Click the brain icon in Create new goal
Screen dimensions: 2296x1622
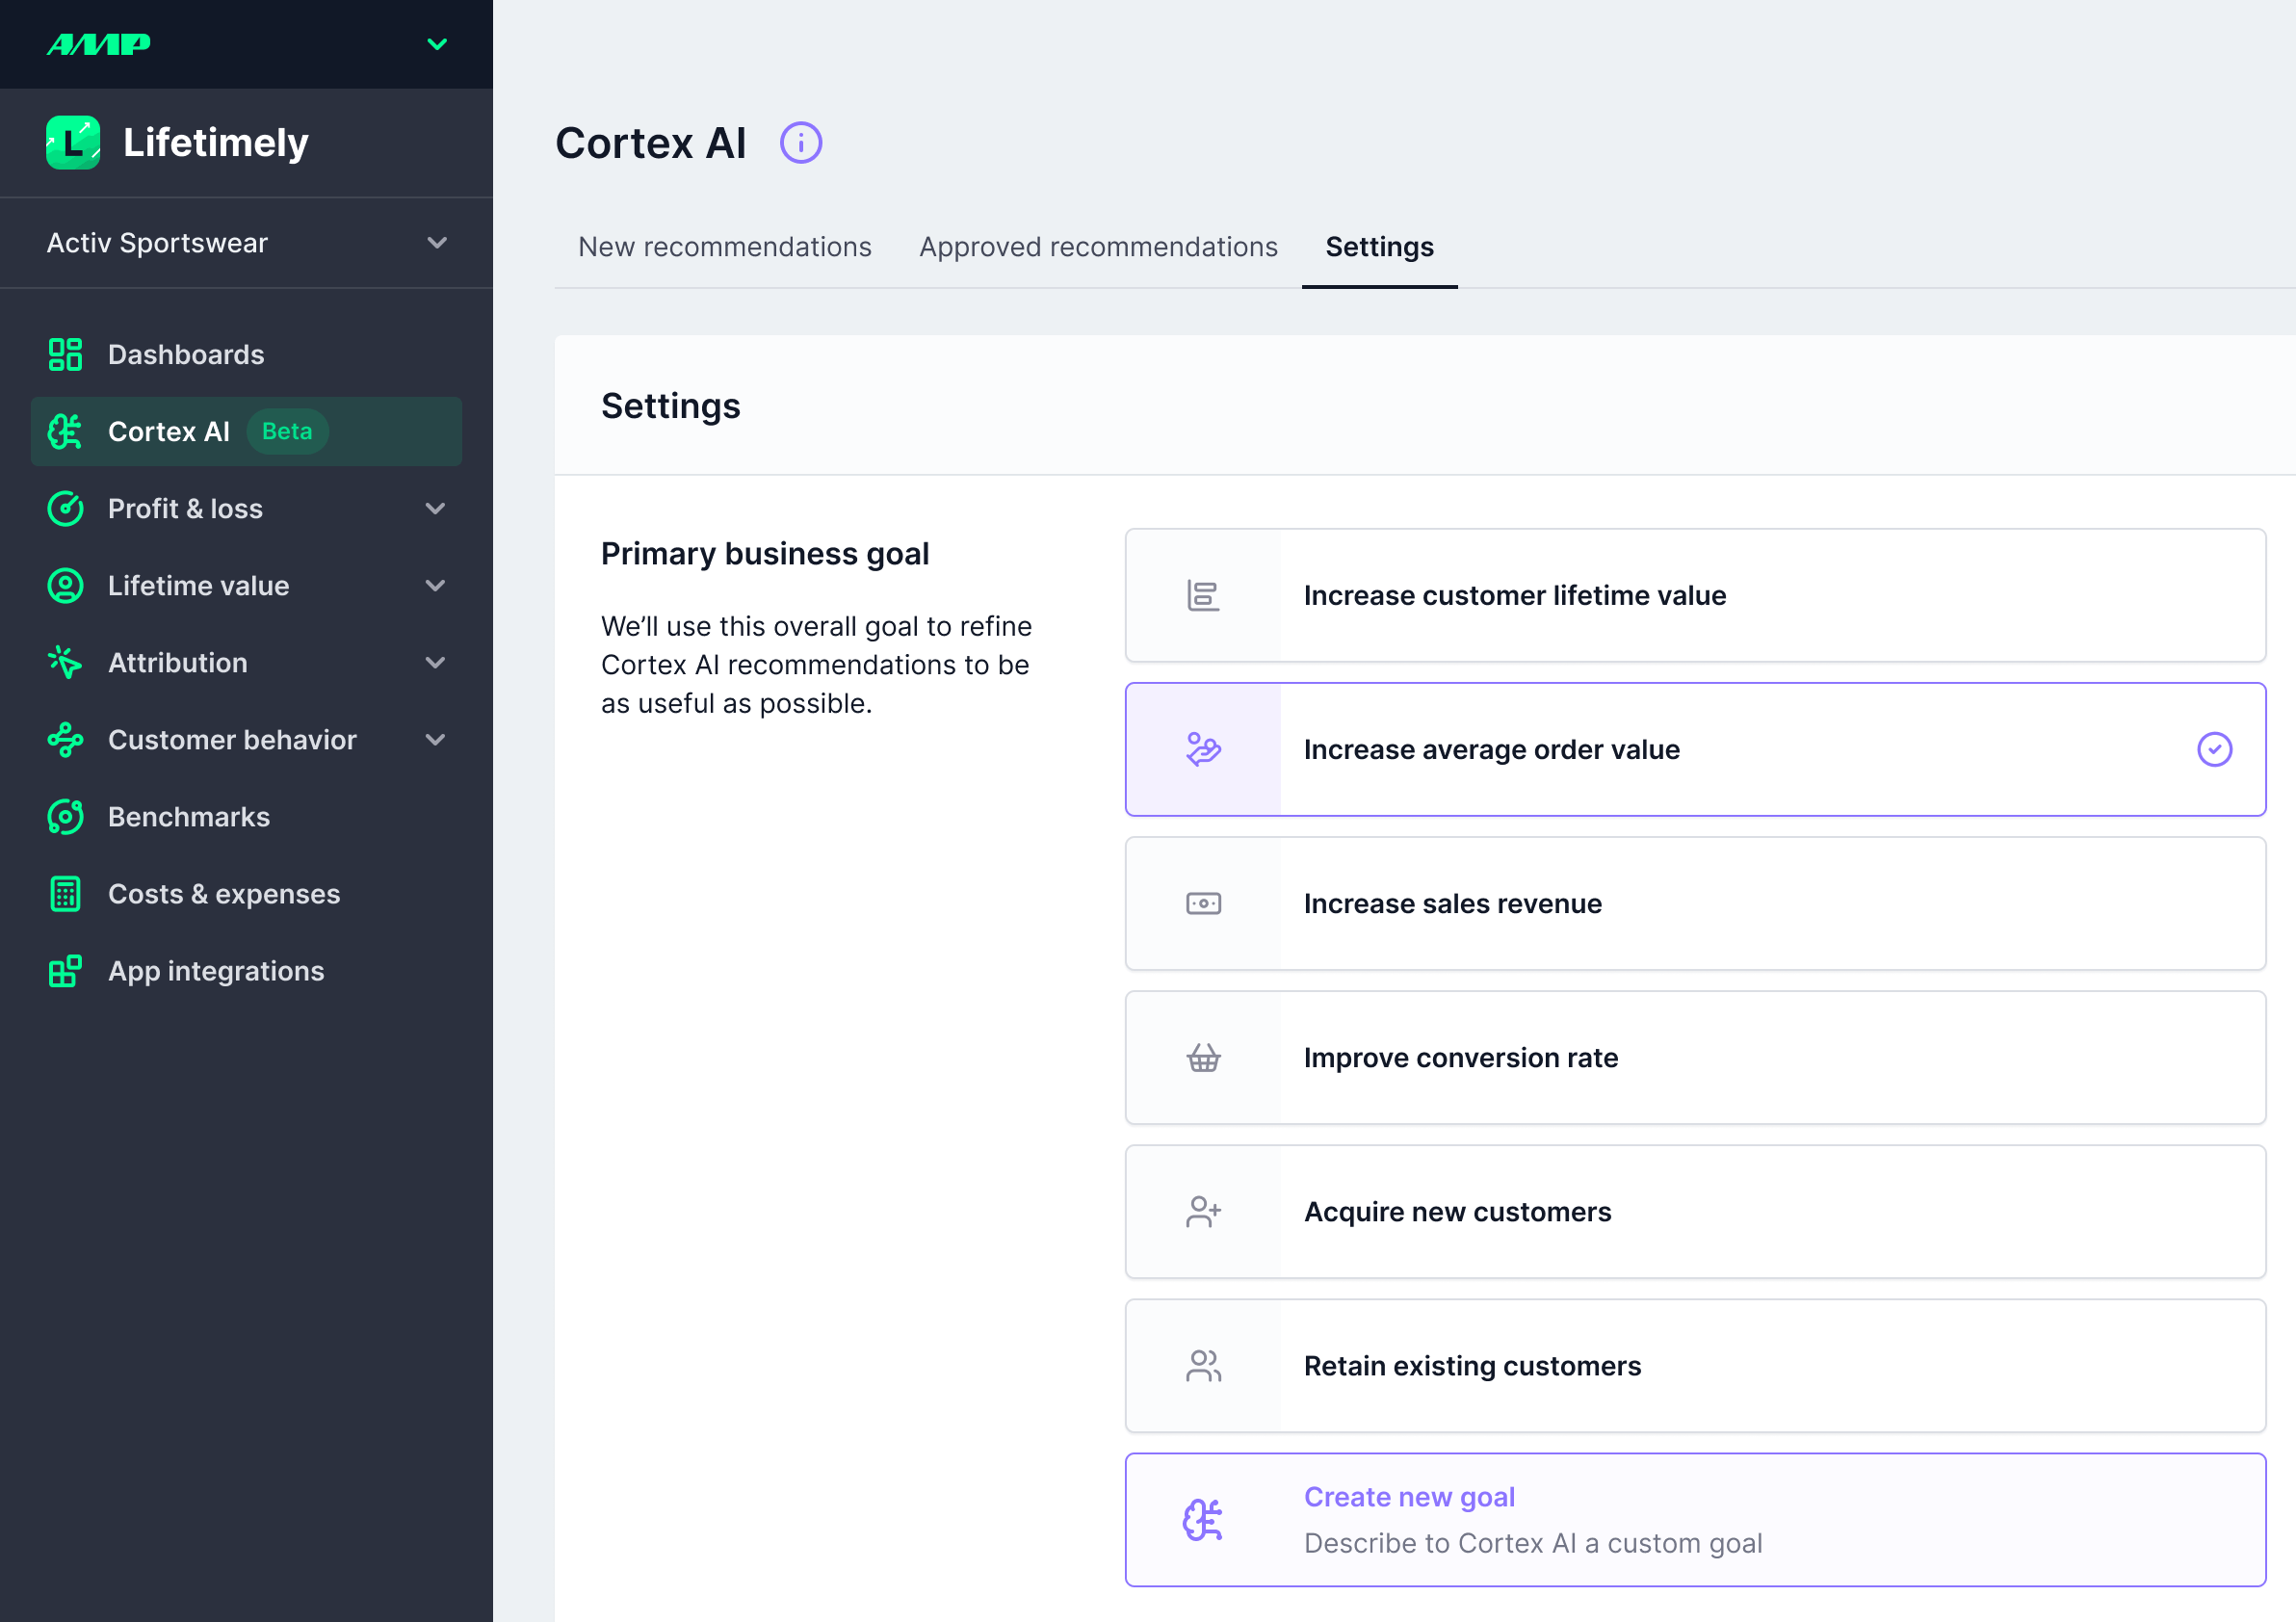[x=1203, y=1520]
